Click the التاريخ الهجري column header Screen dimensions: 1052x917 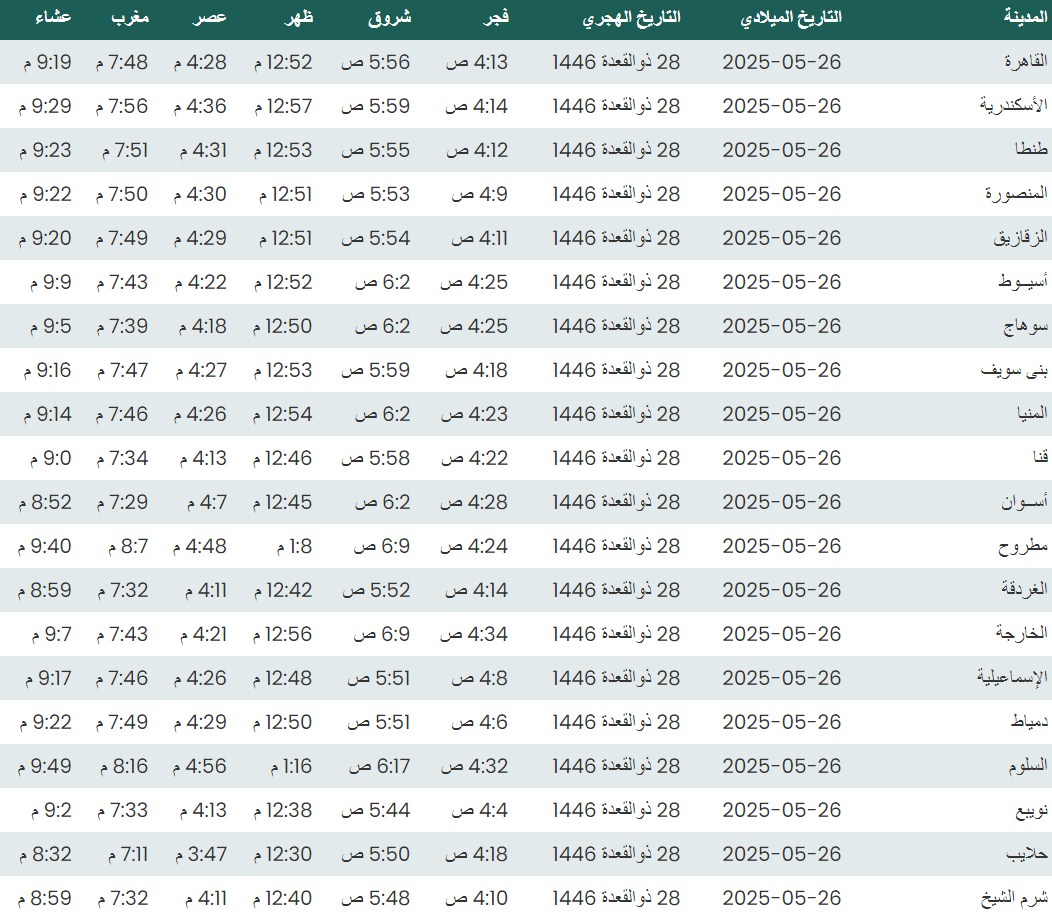pyautogui.click(x=631, y=18)
